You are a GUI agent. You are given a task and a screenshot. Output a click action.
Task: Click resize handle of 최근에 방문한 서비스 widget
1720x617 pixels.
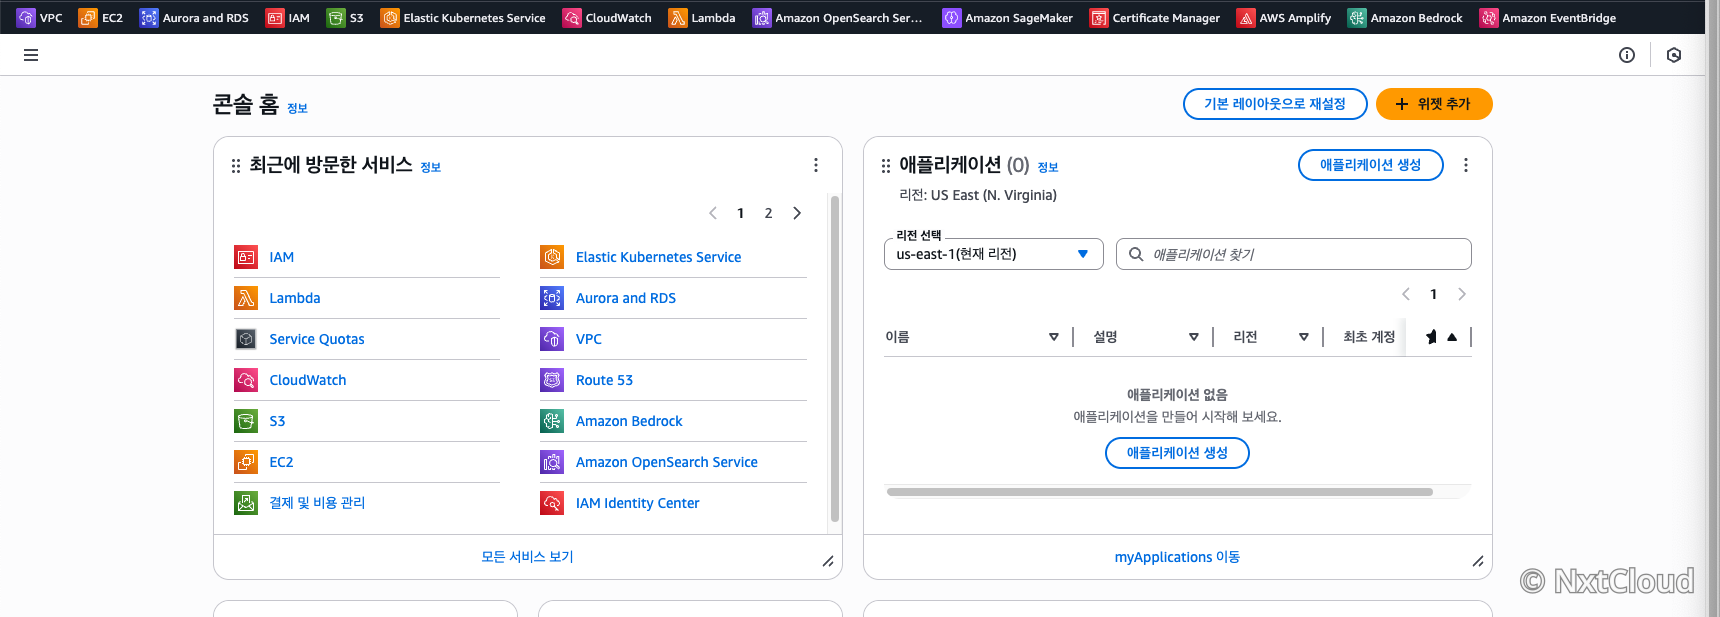[x=828, y=562]
